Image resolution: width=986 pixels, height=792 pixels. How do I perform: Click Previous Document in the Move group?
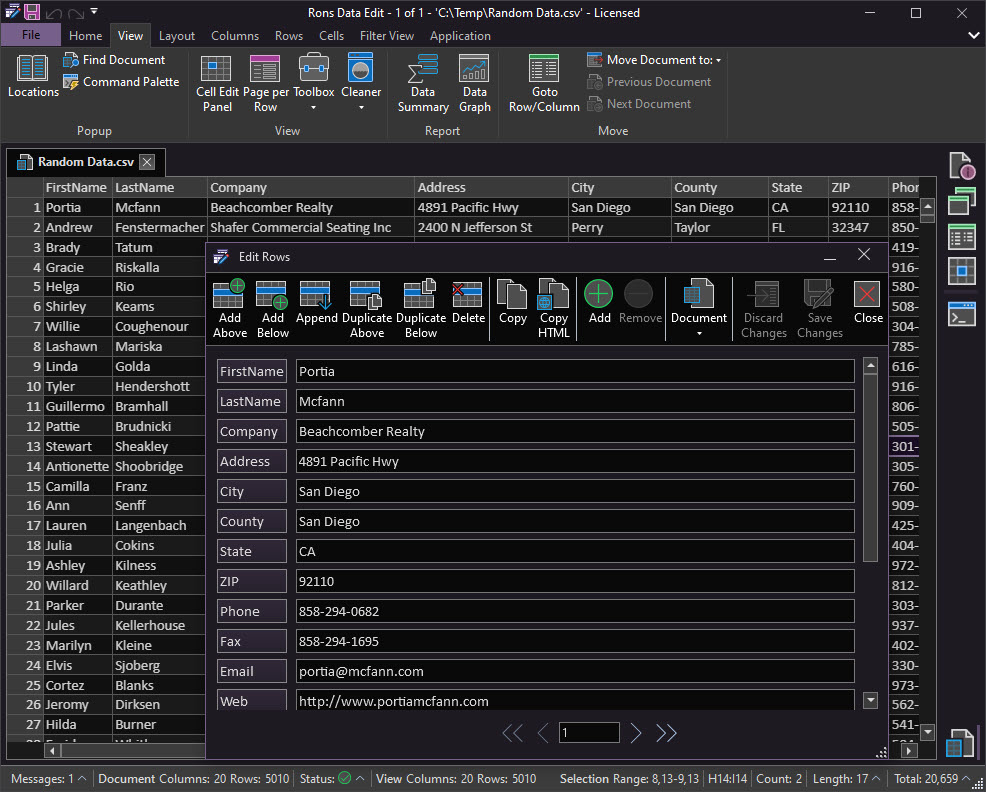coord(650,81)
